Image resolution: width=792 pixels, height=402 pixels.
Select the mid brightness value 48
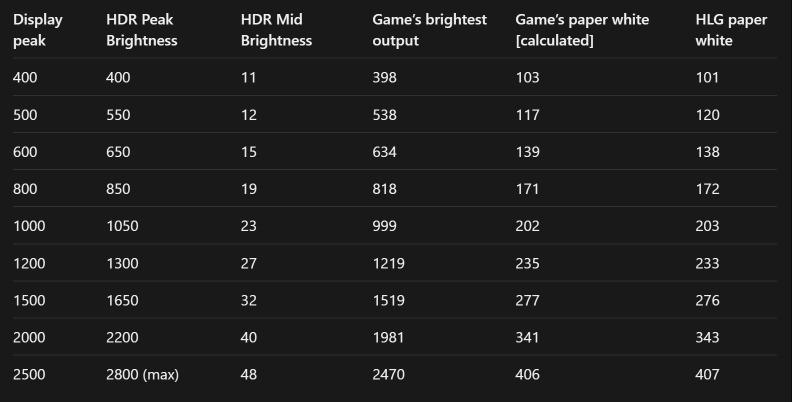coord(249,374)
